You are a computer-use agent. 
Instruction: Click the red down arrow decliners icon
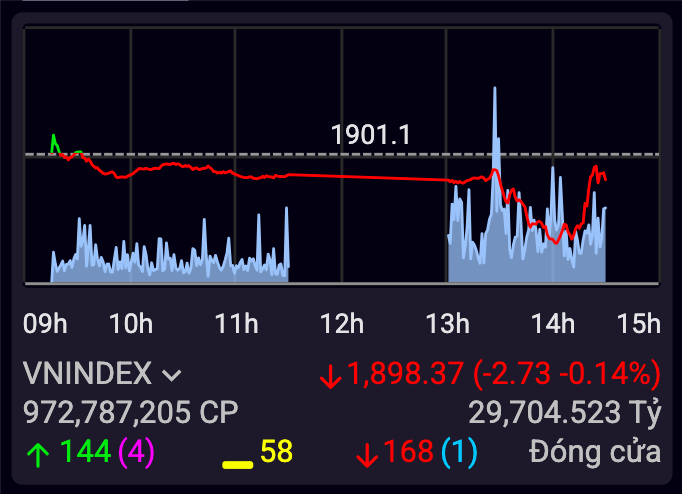[367, 455]
